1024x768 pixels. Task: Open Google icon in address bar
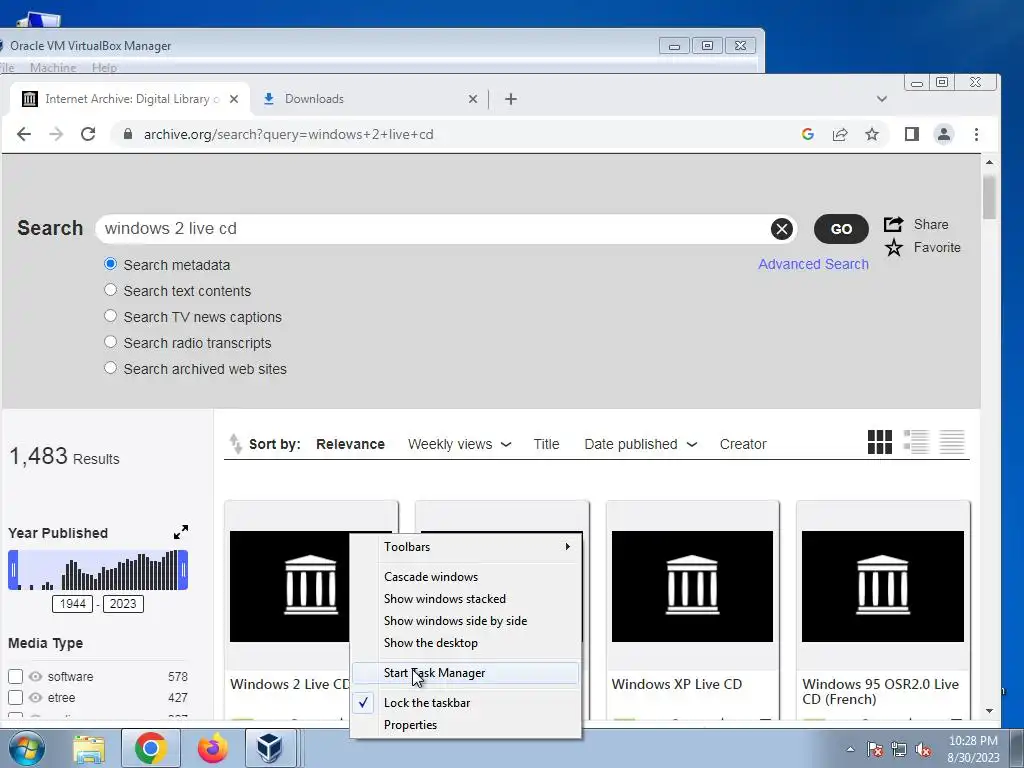808,135
